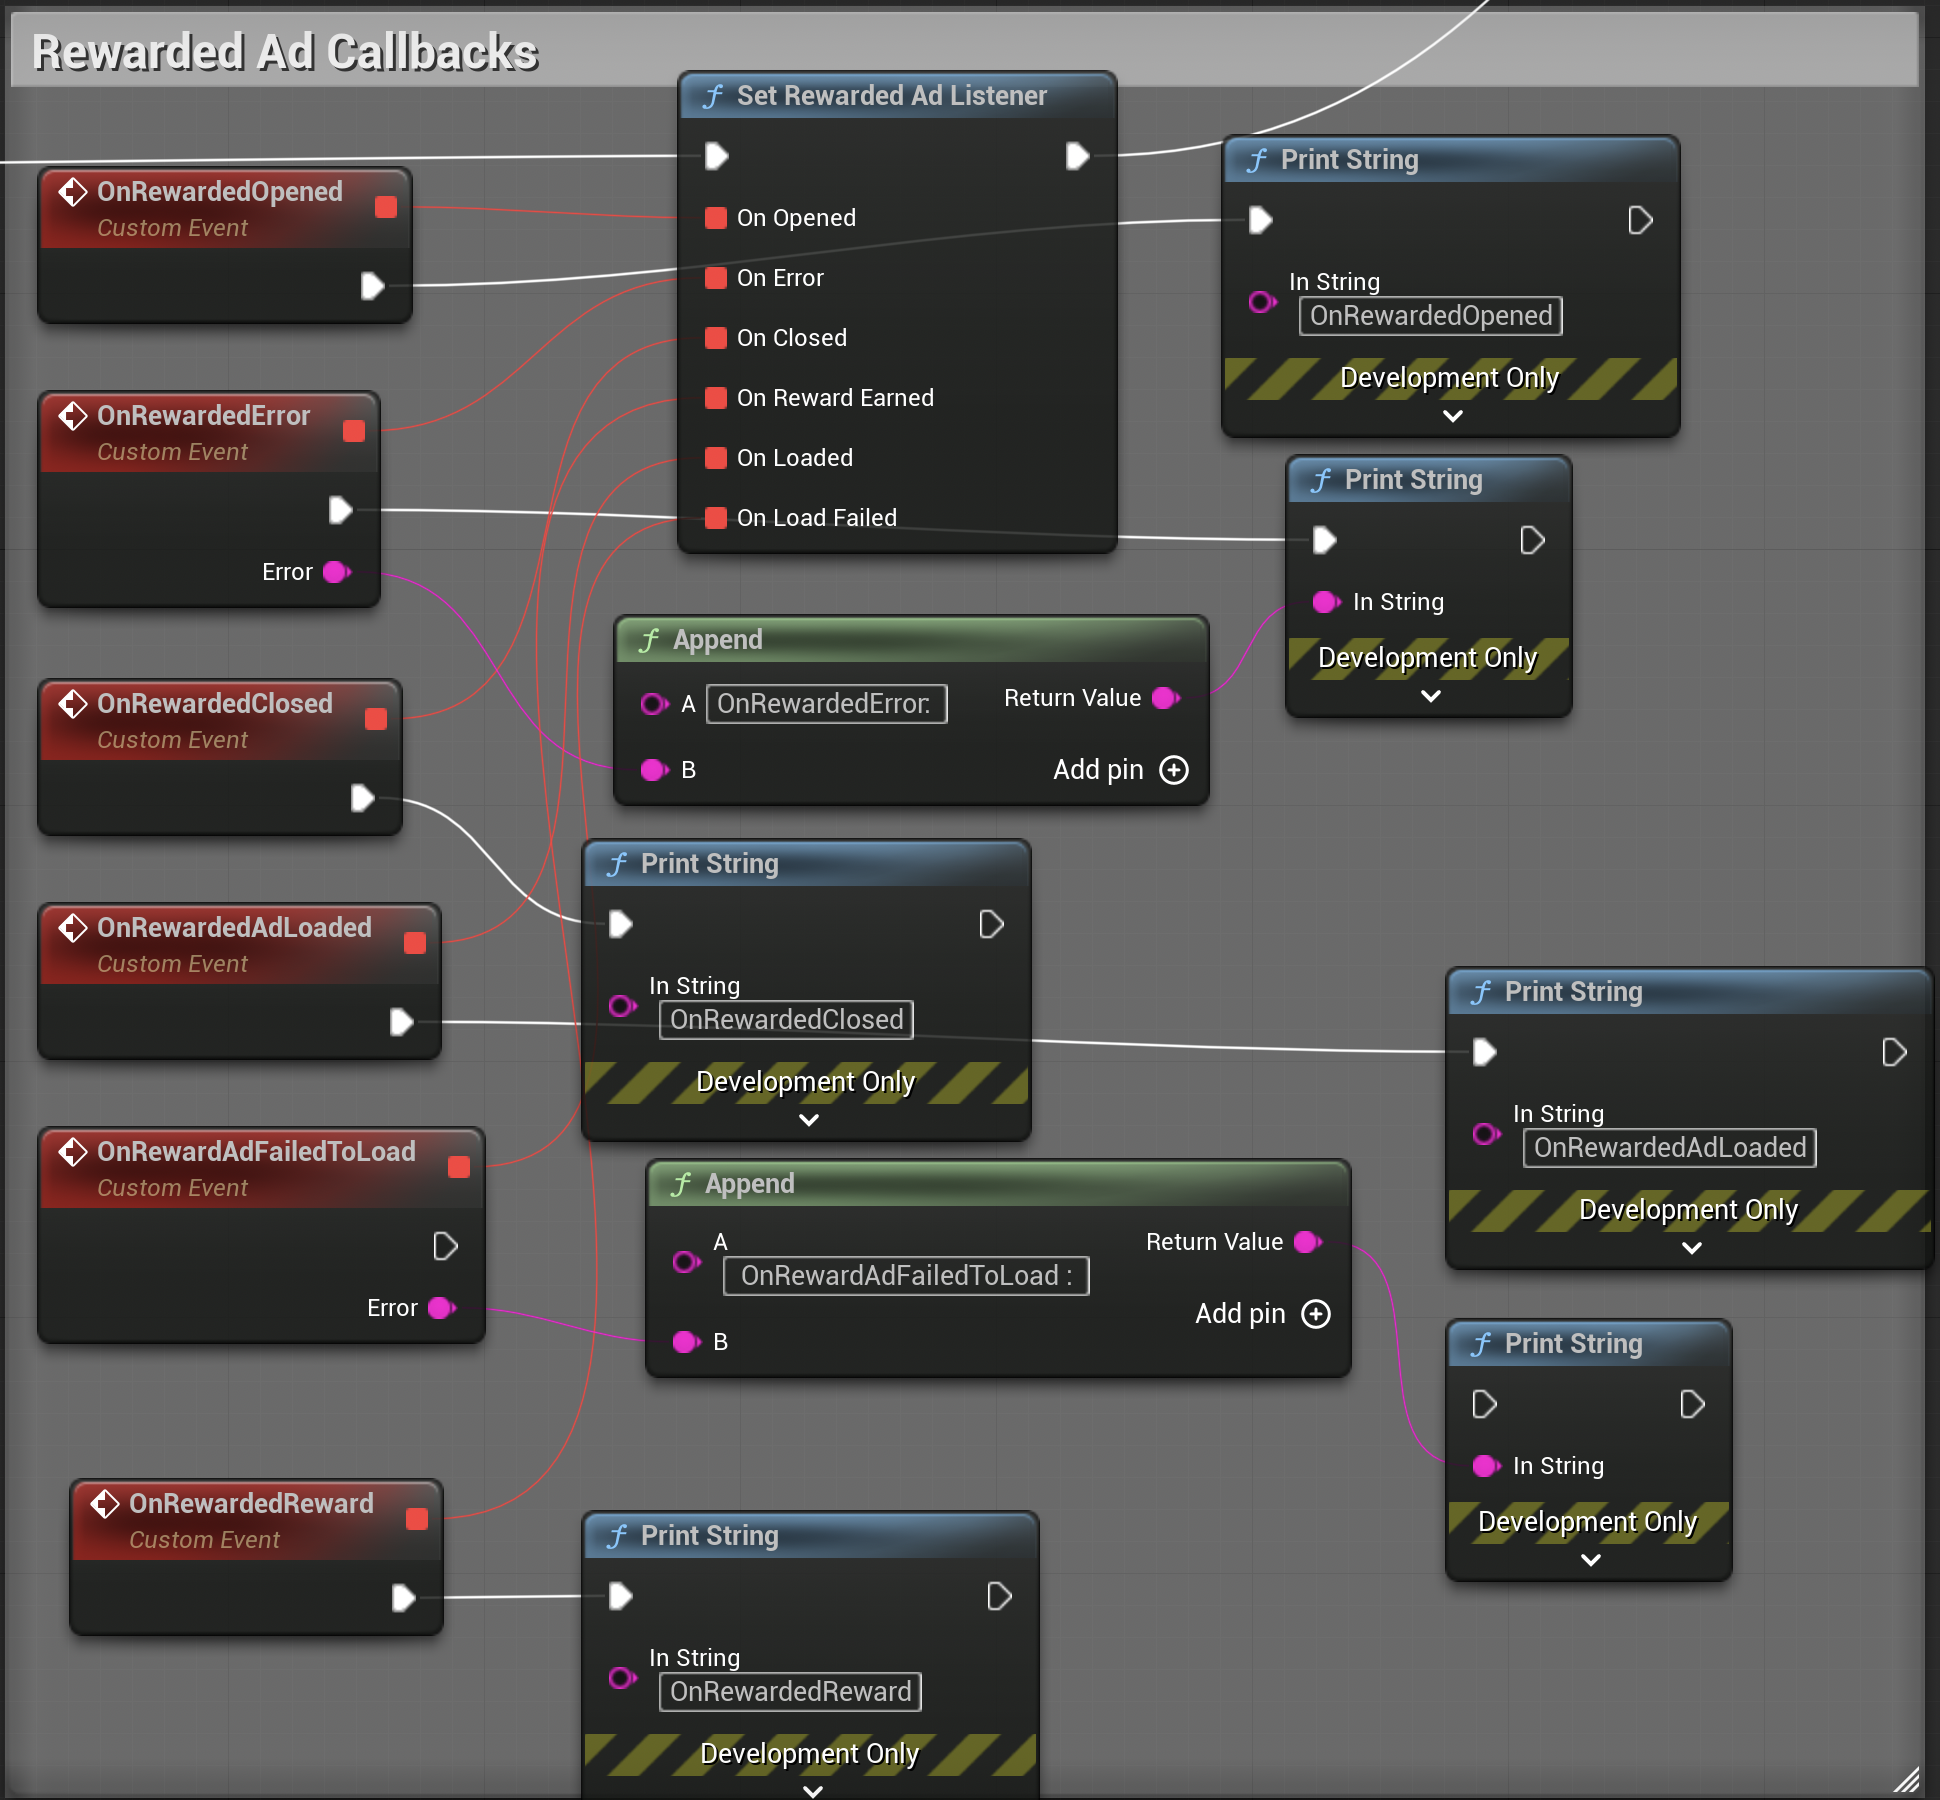Screen dimensions: 1940x1800
Task: Select the OnRewardedClosed custom event title
Action: 215,704
